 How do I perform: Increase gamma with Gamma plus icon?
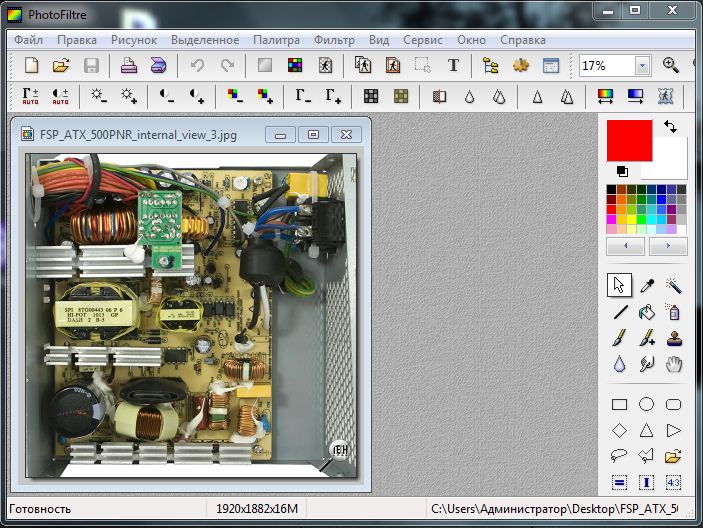click(333, 96)
